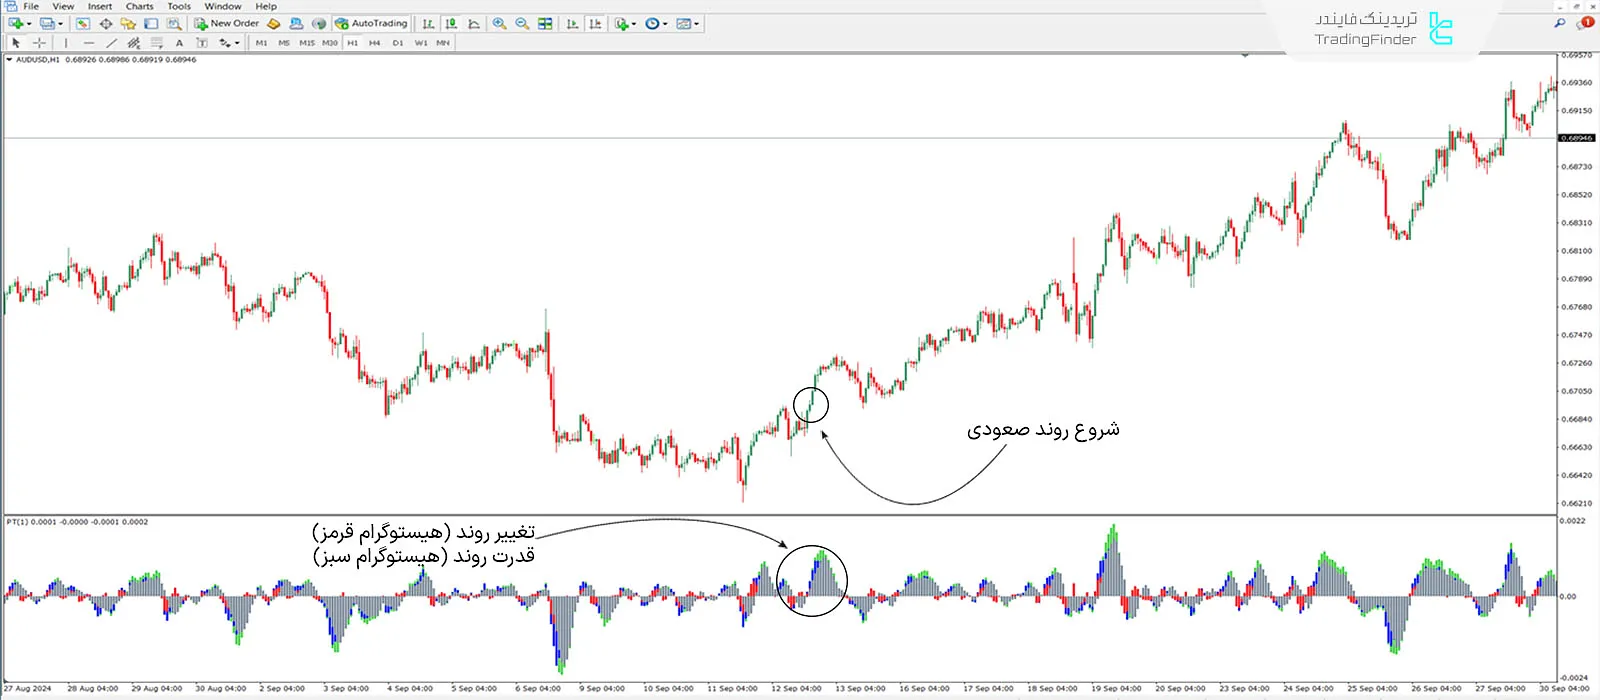Tile chart windows icon
The image size is (1600, 700).
point(545,23)
